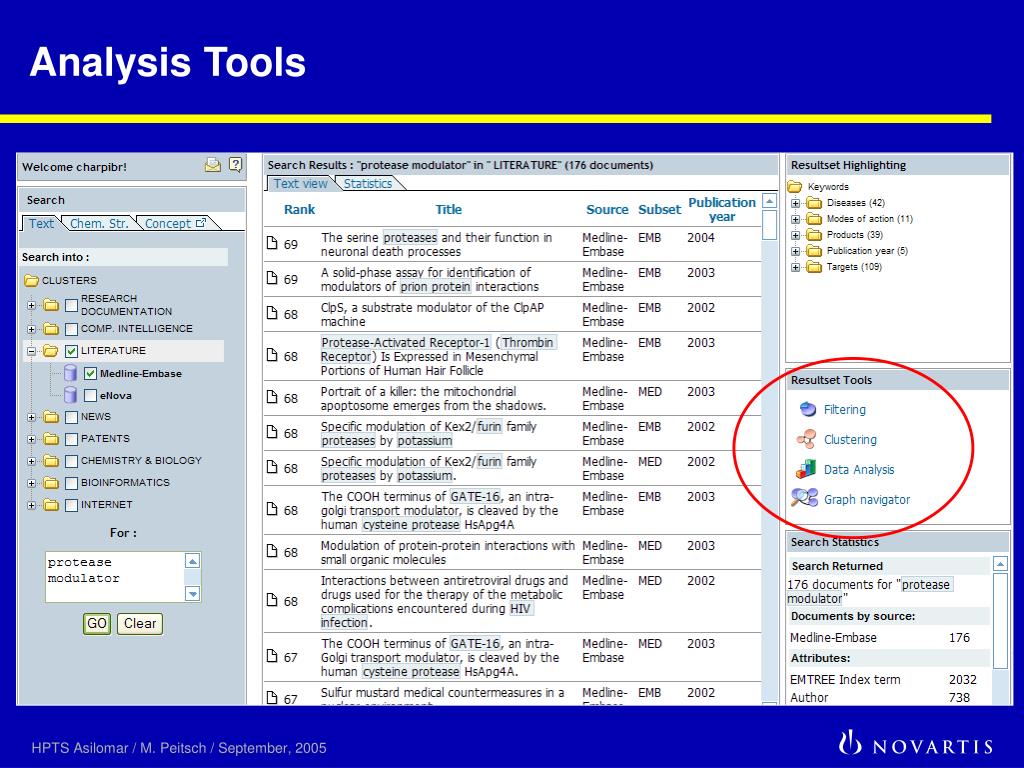Open document icon for 'Portrait of a killer' row
This screenshot has width=1024, height=768.
click(272, 398)
